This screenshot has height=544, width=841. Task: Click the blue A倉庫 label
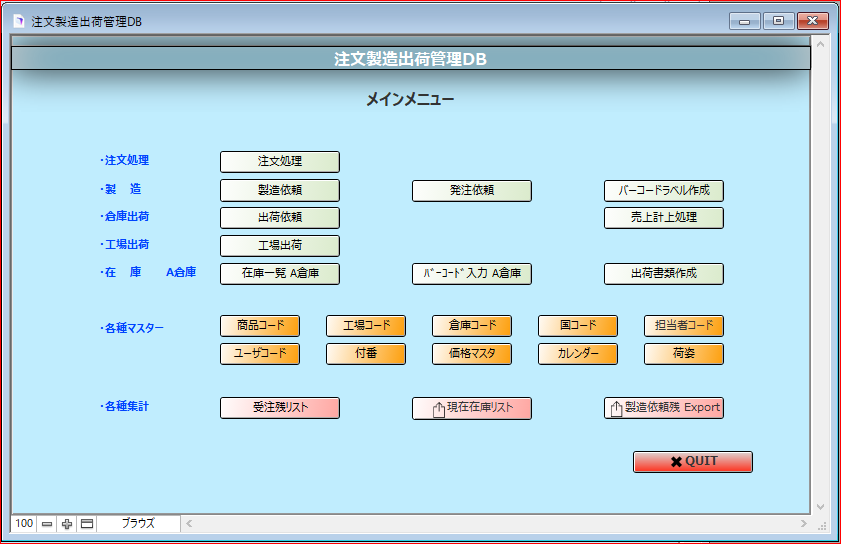click(x=181, y=272)
